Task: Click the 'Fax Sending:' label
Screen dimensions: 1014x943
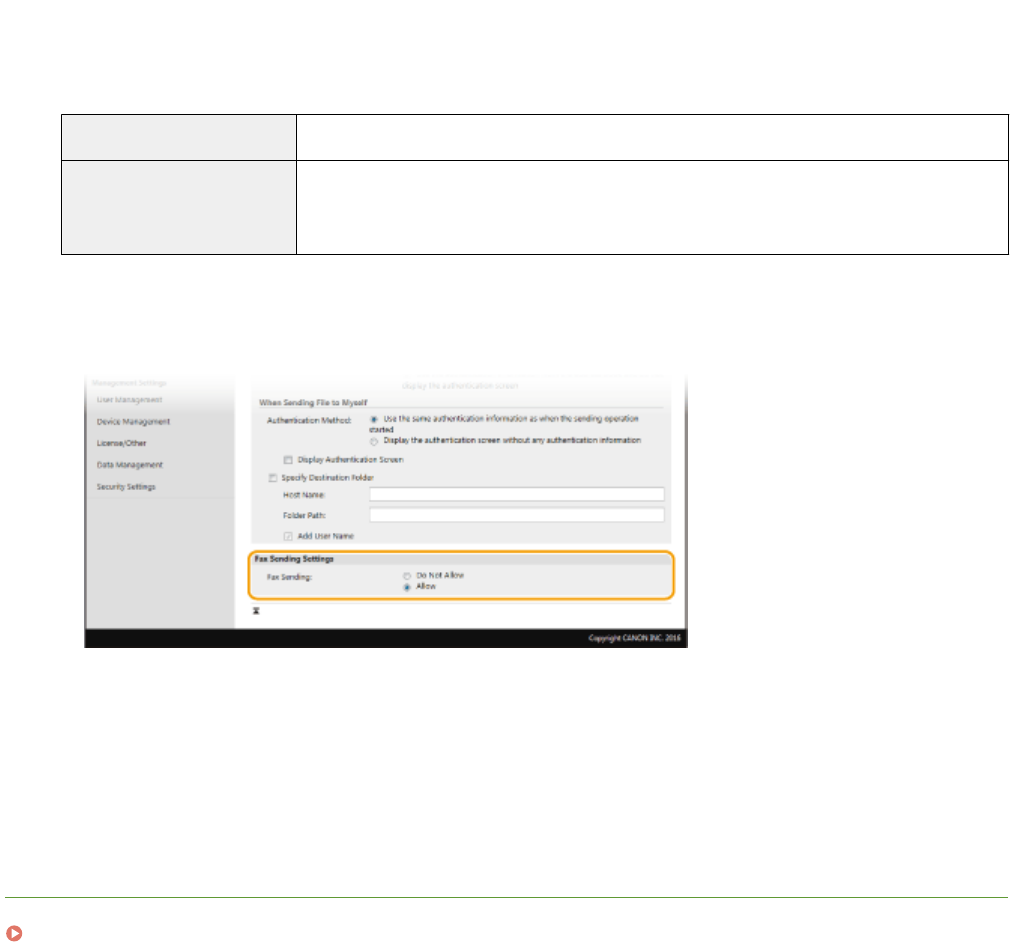Action: [289, 577]
